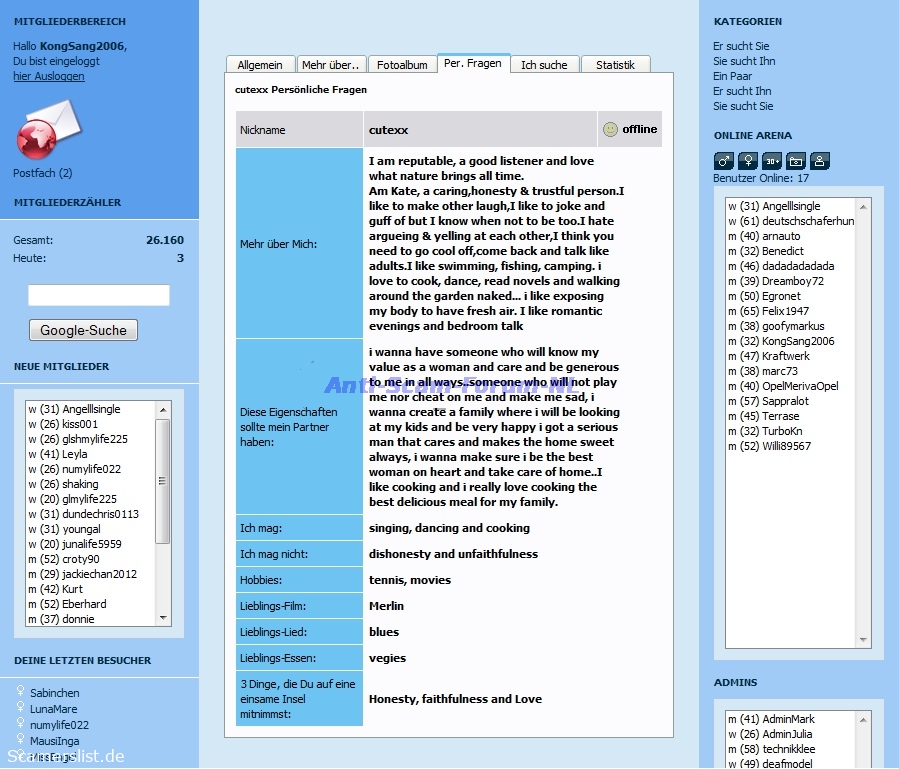This screenshot has height=769, width=899.
Task: Click the female icon beside Sabinchen
Action: pos(20,692)
